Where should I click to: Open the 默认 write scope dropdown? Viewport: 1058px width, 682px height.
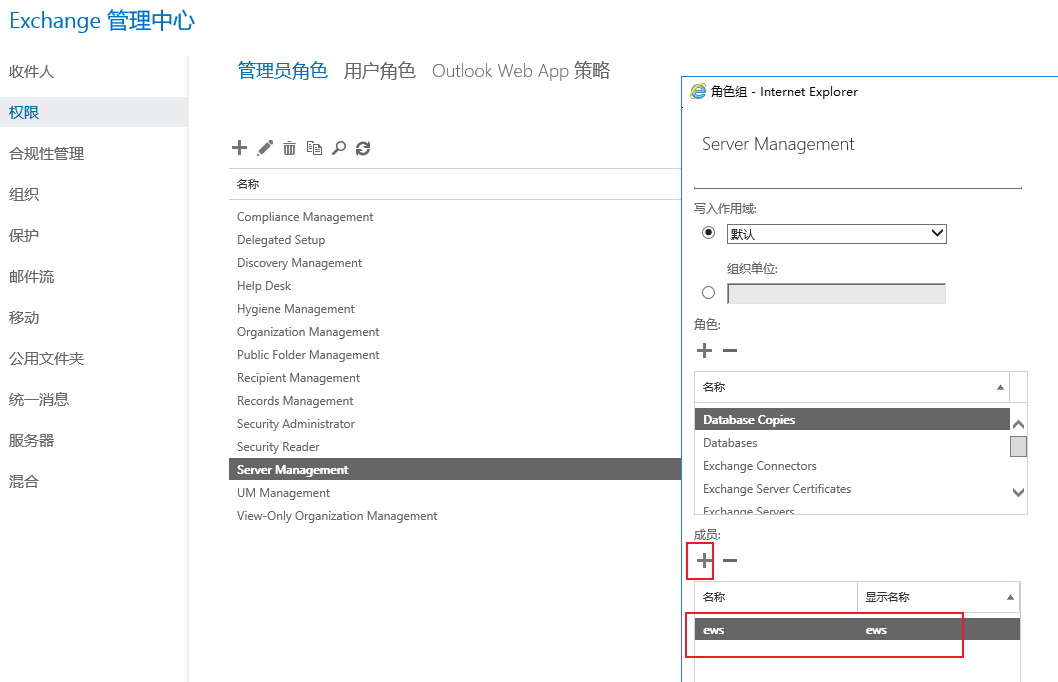[836, 233]
